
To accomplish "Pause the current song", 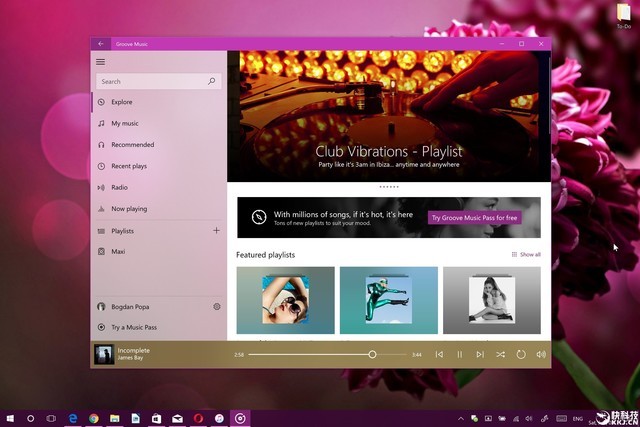I will click(x=460, y=354).
